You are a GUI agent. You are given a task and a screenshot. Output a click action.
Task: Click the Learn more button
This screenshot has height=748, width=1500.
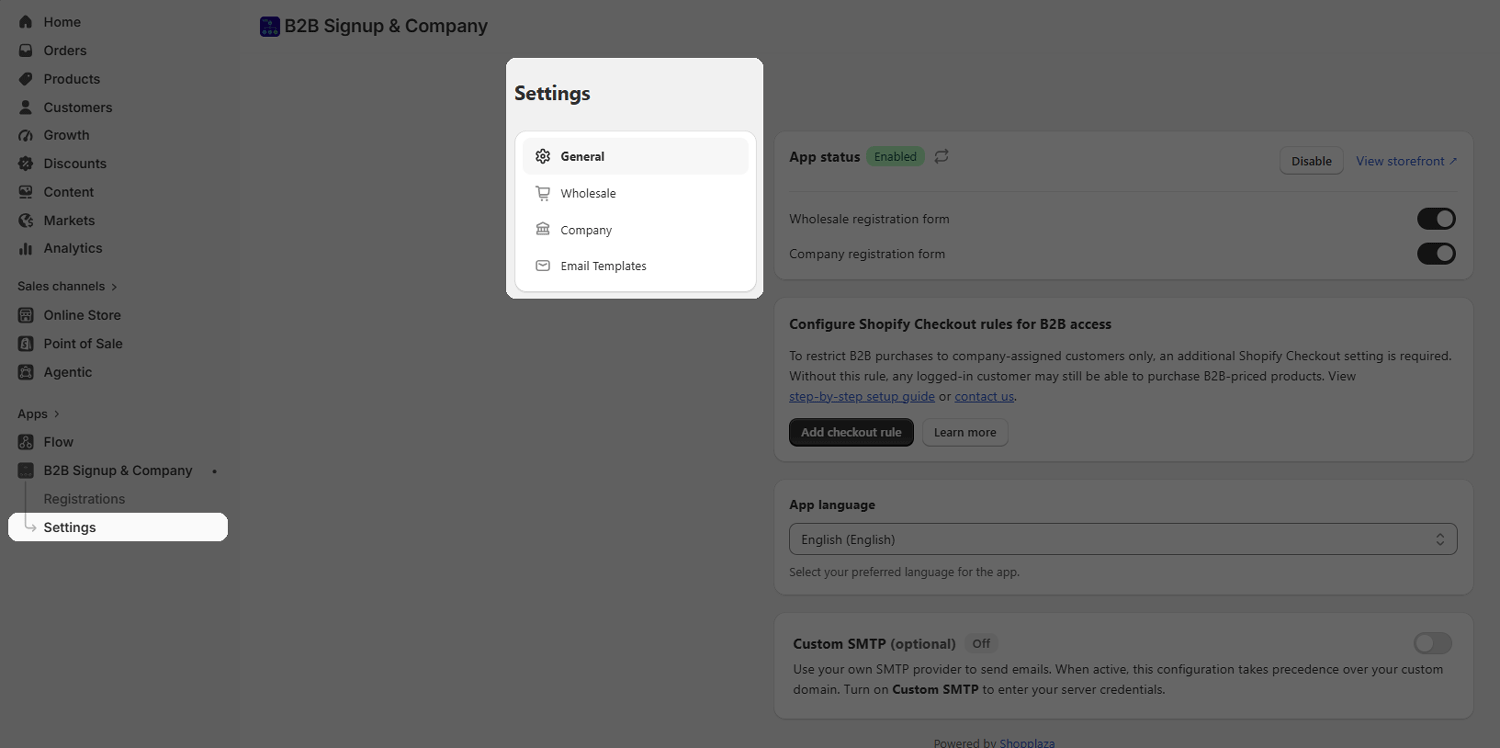point(965,432)
